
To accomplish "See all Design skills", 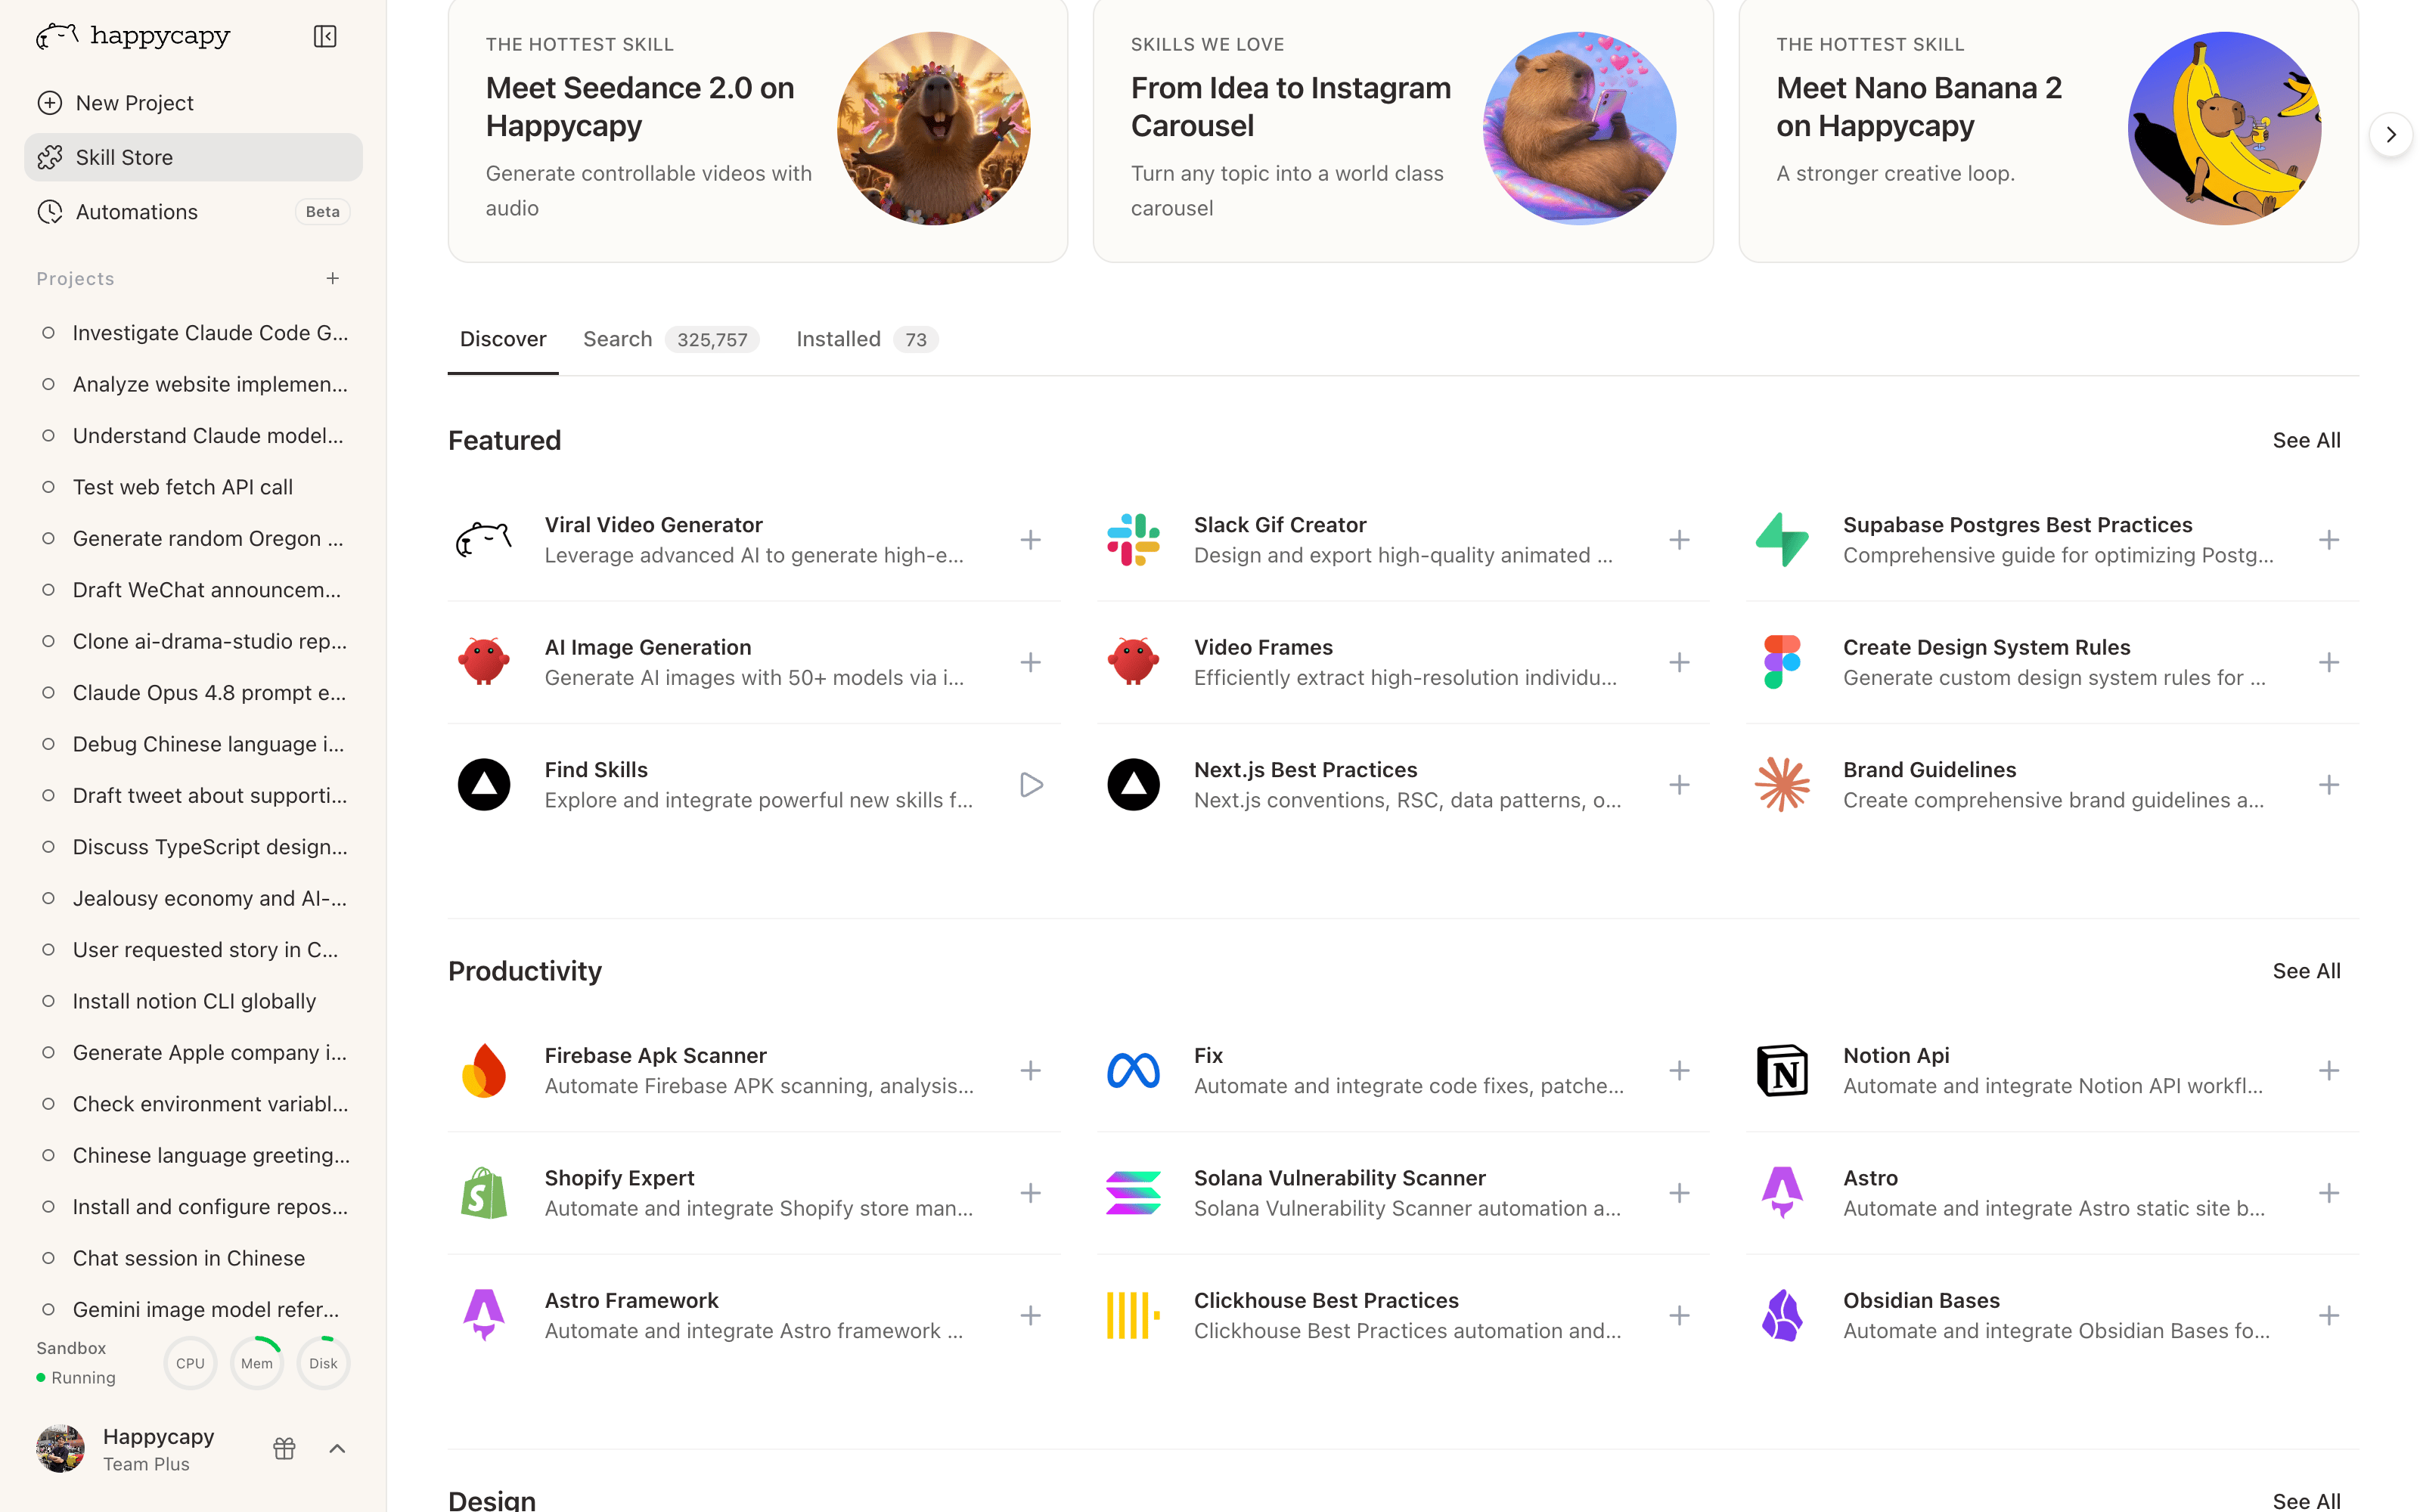I will point(2306,1501).
